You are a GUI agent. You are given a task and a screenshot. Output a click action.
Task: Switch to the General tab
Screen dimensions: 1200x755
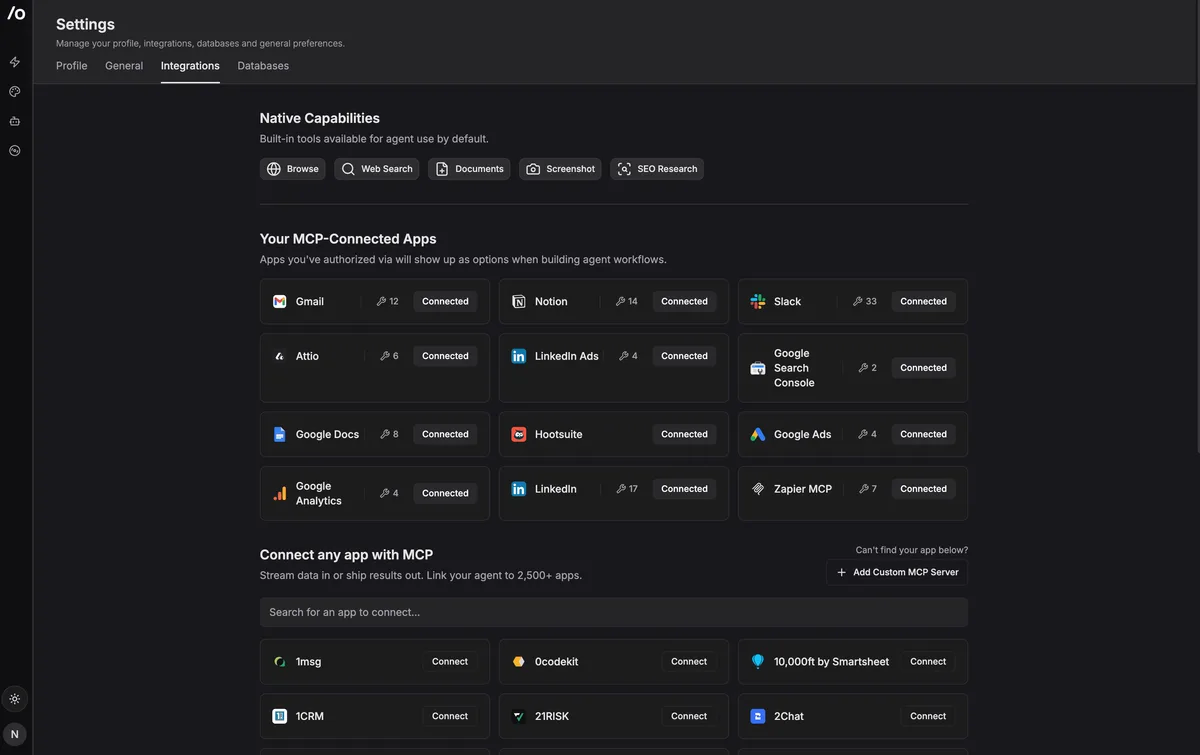click(x=124, y=66)
